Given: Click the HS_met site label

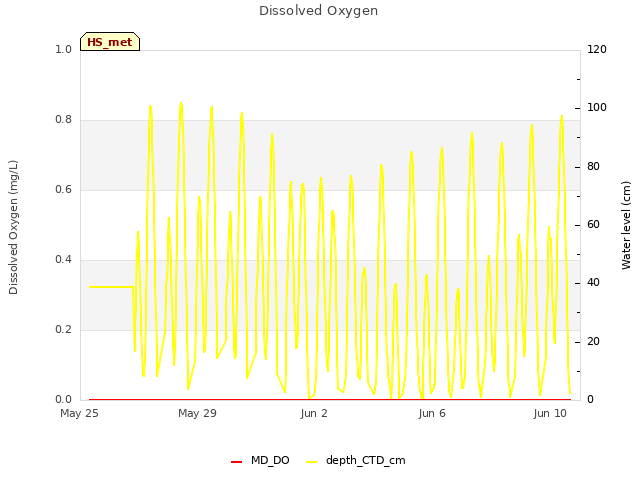Looking at the screenshot, I should coord(110,42).
